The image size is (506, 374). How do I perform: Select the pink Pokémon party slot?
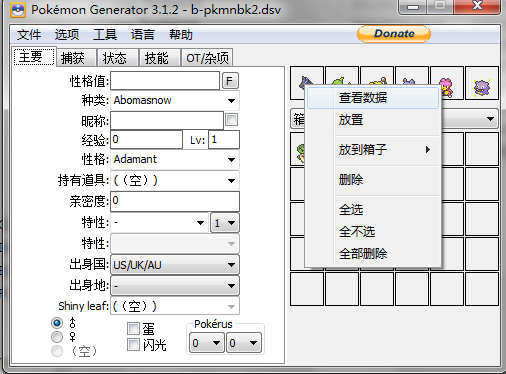click(447, 83)
